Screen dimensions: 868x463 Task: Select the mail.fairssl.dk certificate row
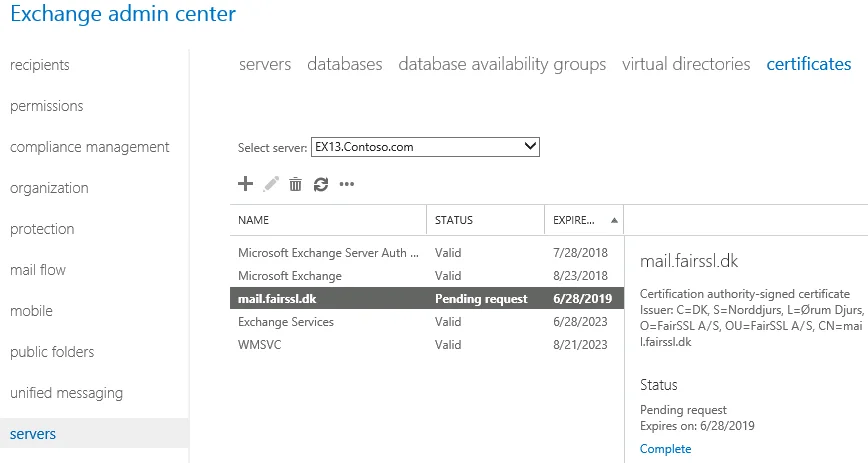coord(427,299)
